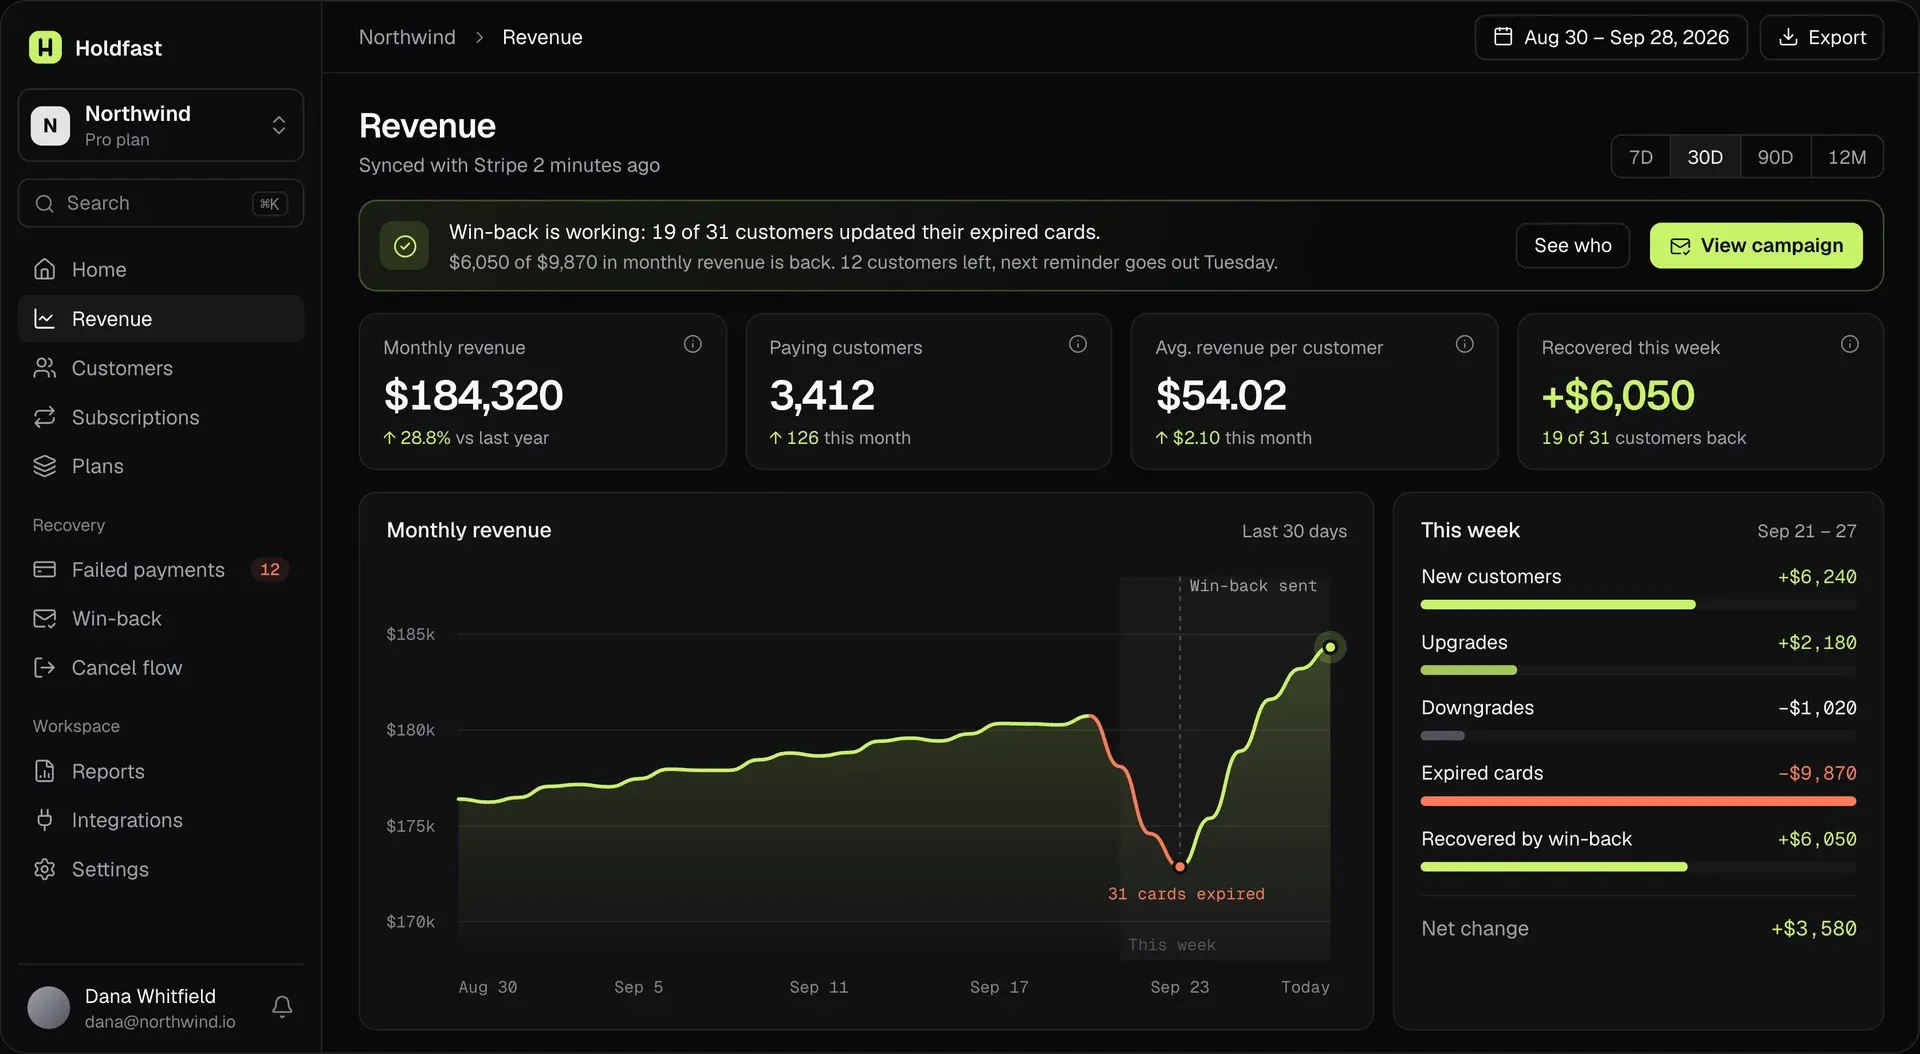This screenshot has height=1054, width=1920.
Task: Go to Subscriptions label in sidebar
Action: [136, 417]
